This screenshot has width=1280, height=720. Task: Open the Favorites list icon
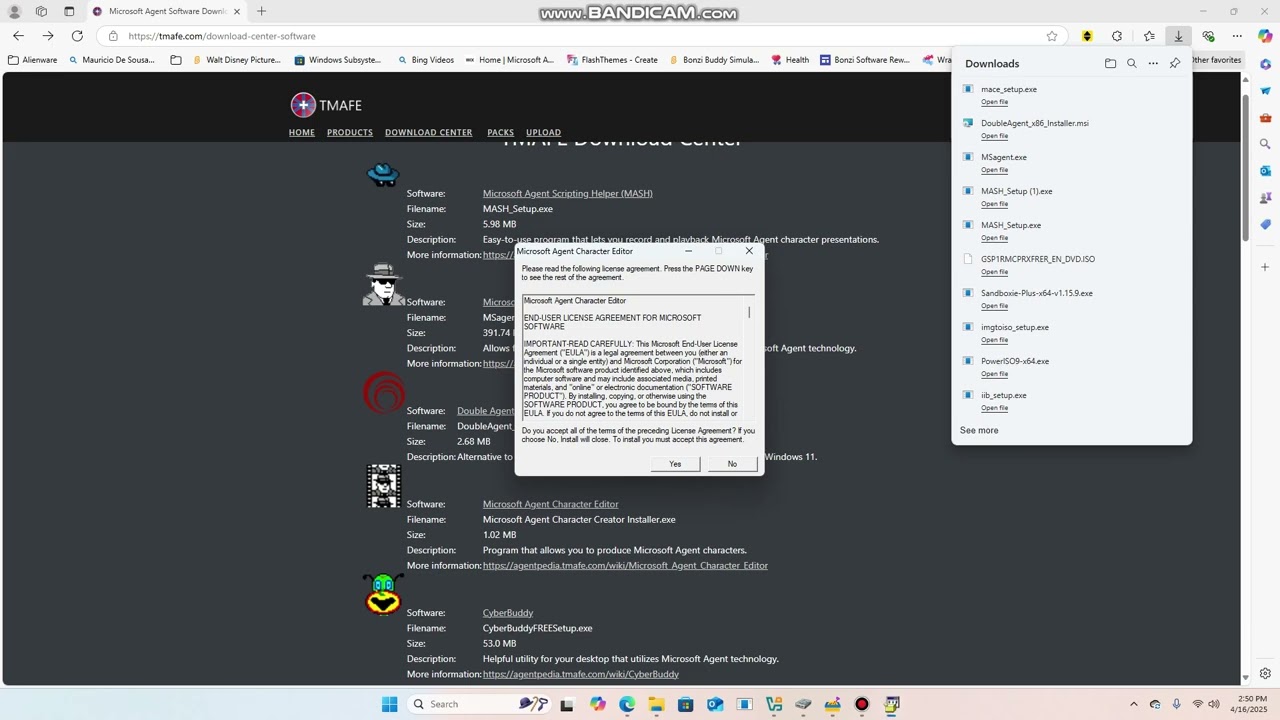[1149, 36]
